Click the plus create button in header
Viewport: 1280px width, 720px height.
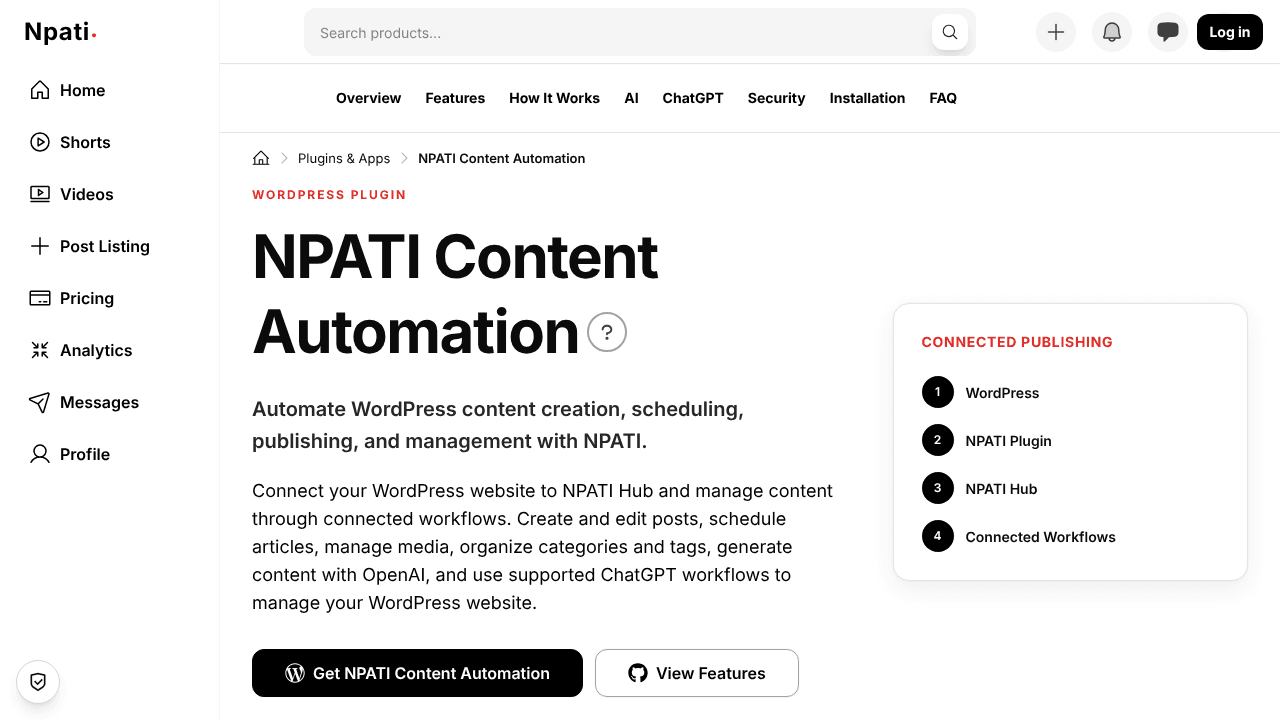pyautogui.click(x=1056, y=32)
